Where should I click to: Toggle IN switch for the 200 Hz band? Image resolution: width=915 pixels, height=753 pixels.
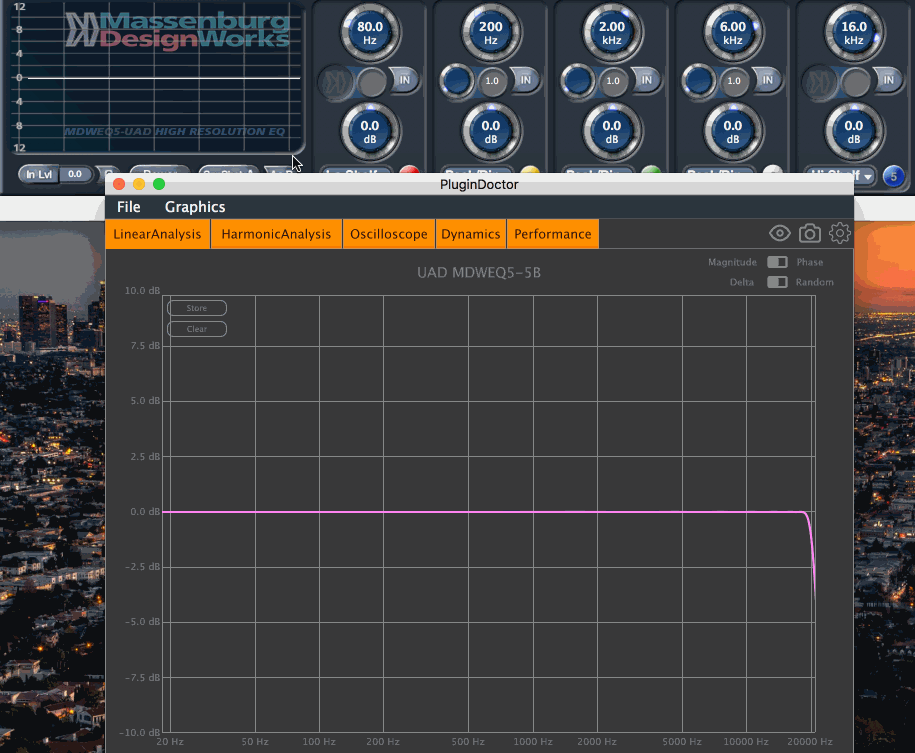[525, 80]
